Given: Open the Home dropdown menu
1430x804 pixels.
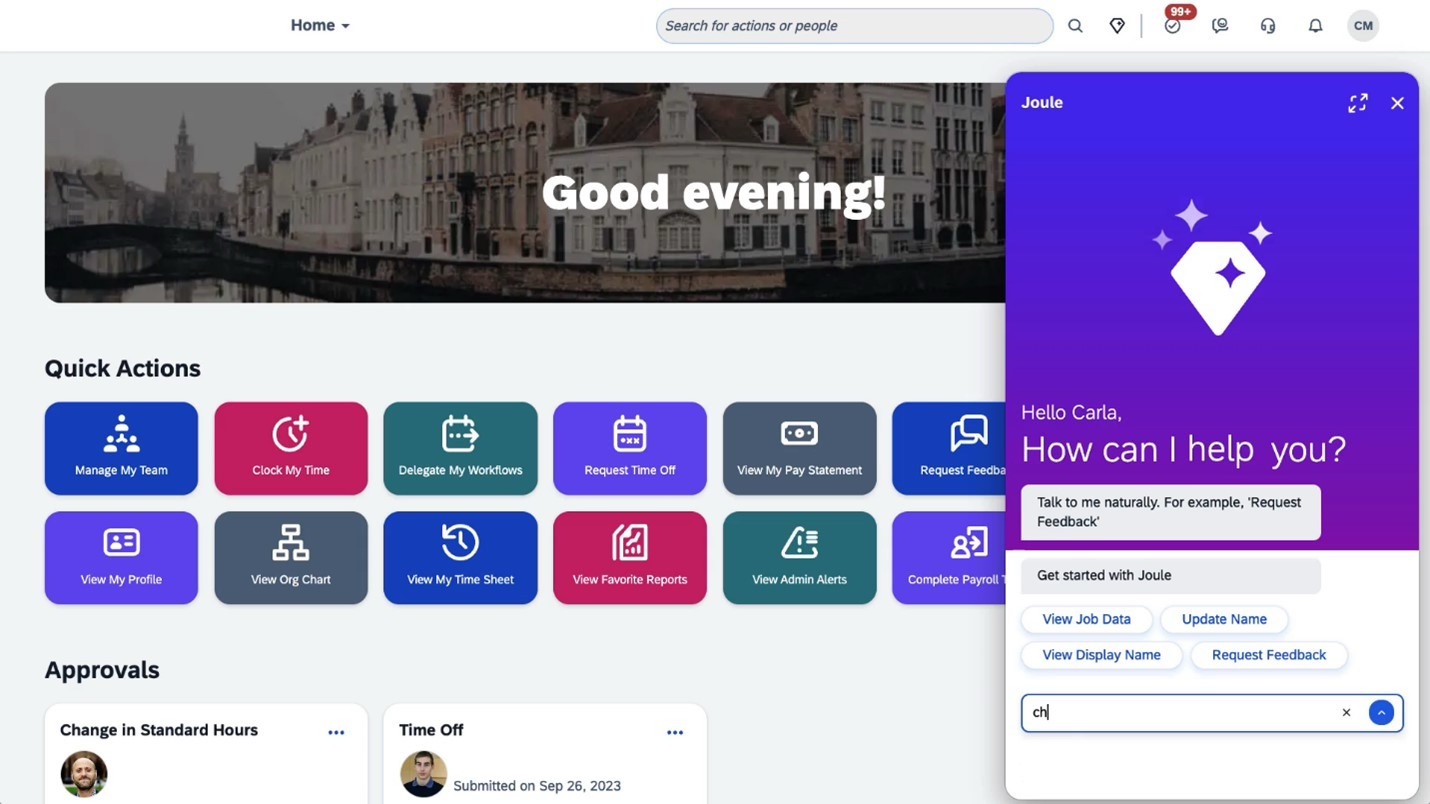Looking at the screenshot, I should tap(320, 26).
